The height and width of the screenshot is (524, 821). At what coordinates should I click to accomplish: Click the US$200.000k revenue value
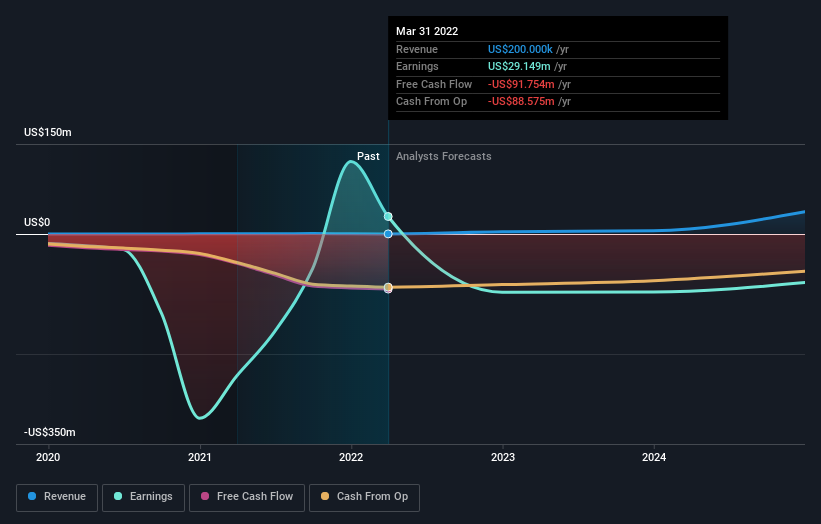520,49
